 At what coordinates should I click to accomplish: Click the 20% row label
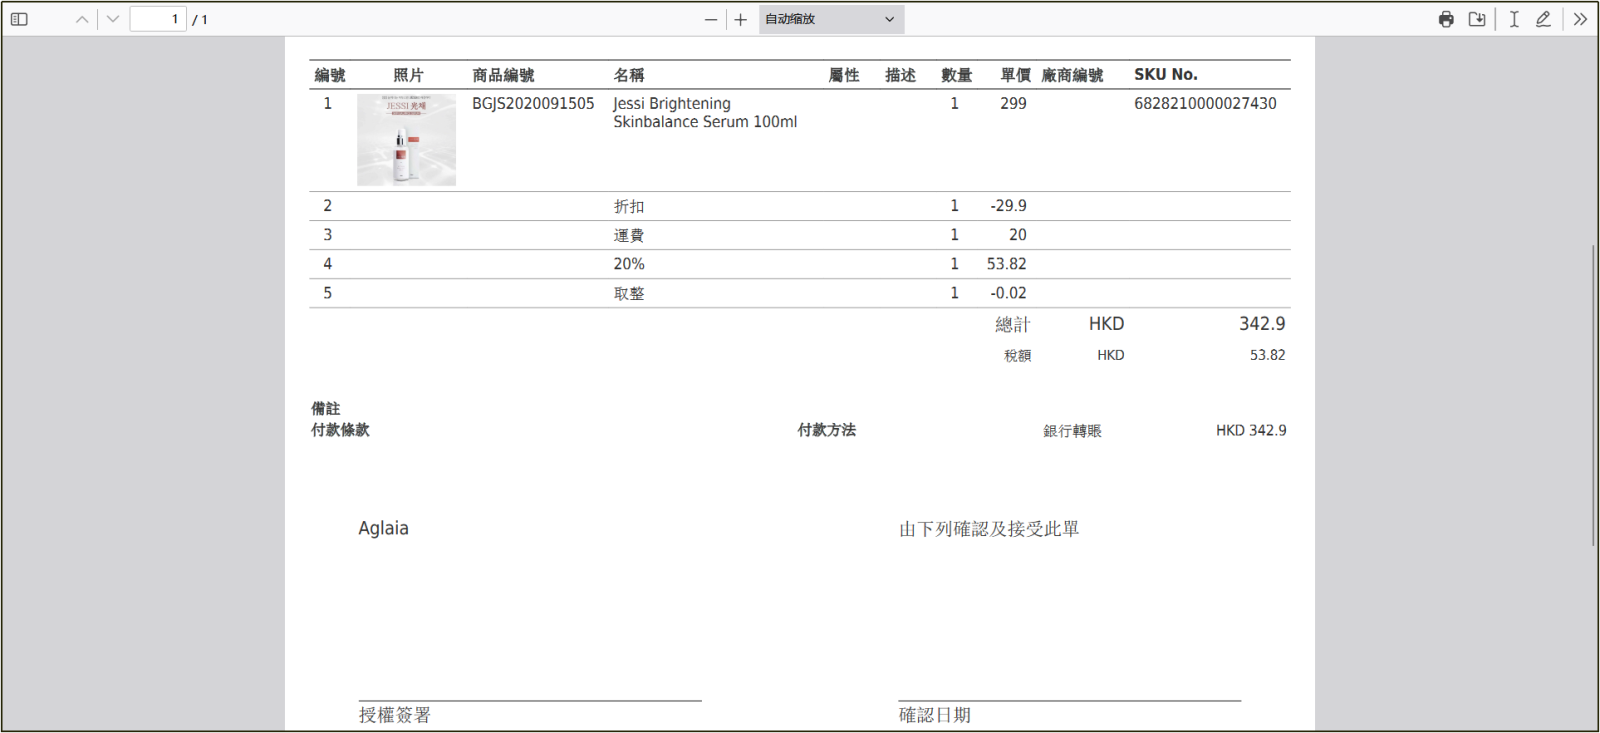[x=629, y=264]
